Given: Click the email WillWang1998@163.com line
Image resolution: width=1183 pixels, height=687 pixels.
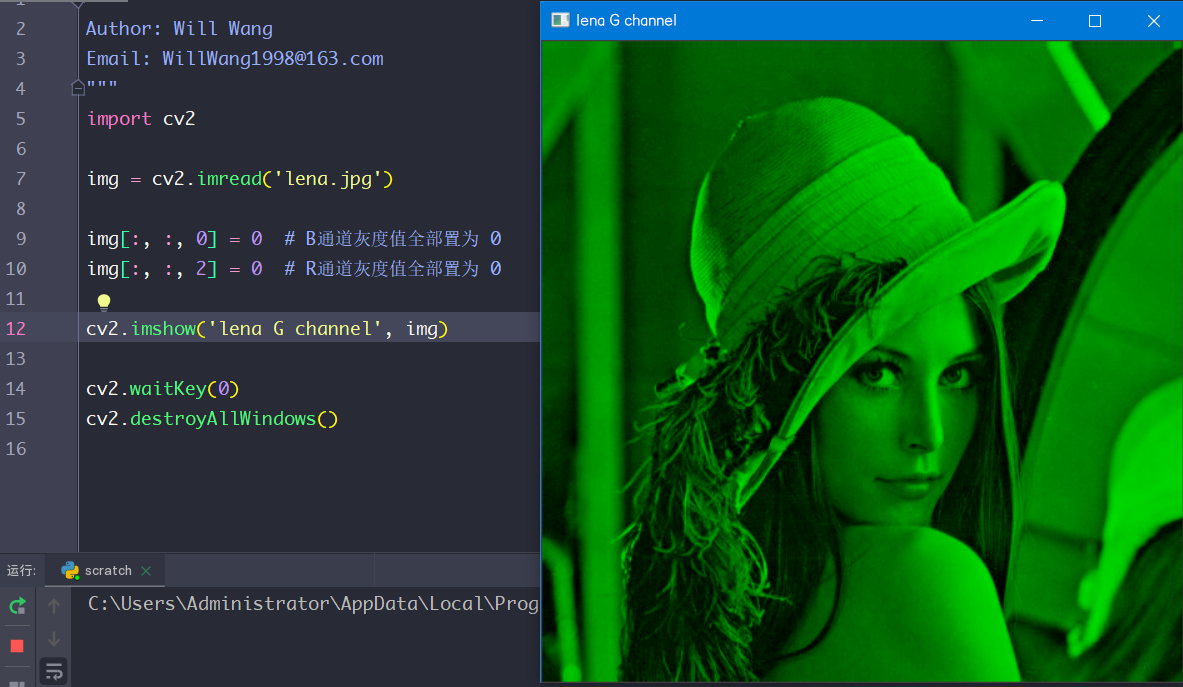Looking at the screenshot, I should [235, 58].
